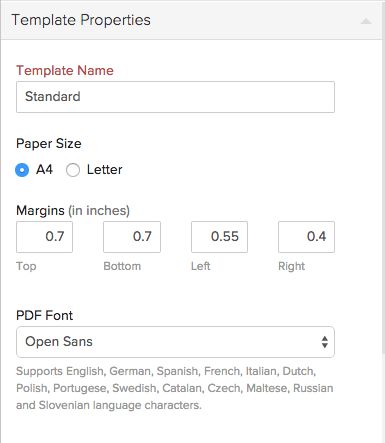385x443 pixels.
Task: Click the up-down arrows on Open Sans select
Action: [x=325, y=342]
